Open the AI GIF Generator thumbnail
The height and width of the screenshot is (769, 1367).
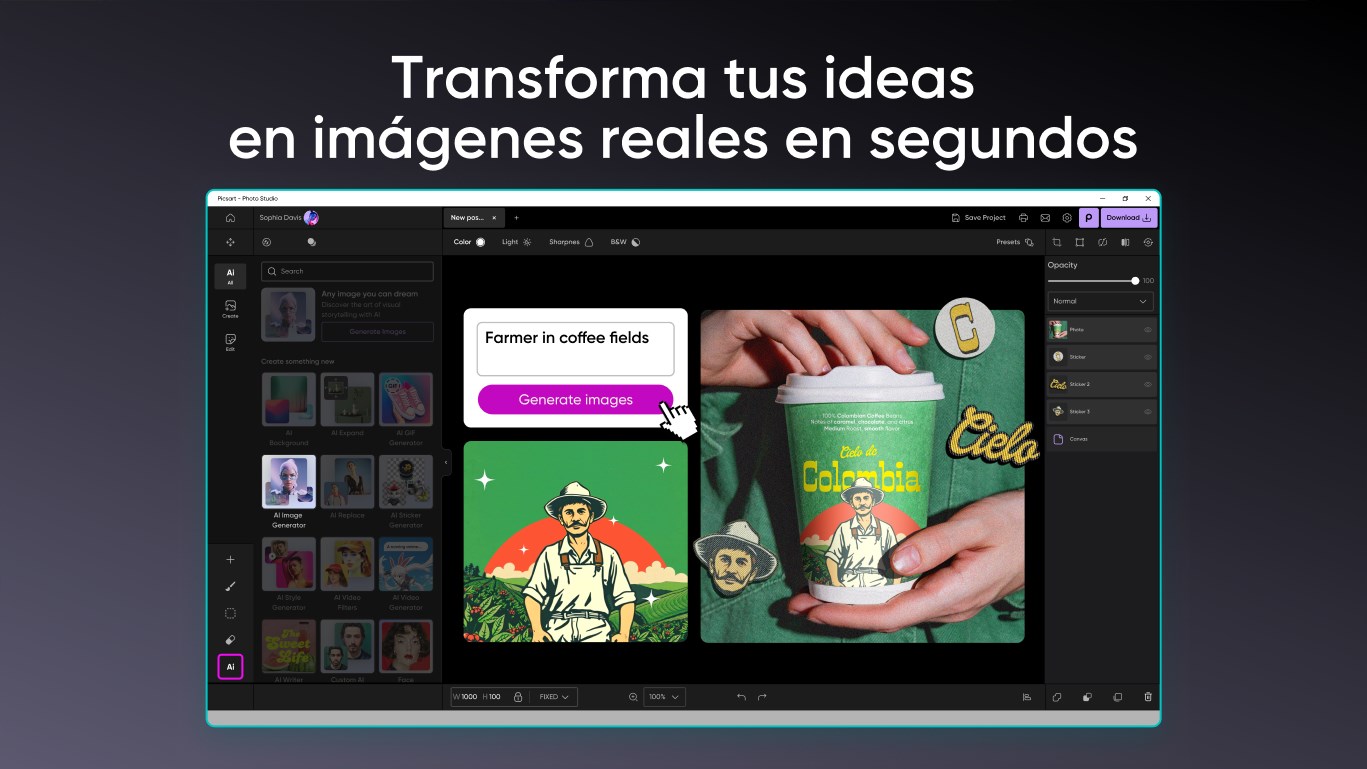click(x=406, y=400)
